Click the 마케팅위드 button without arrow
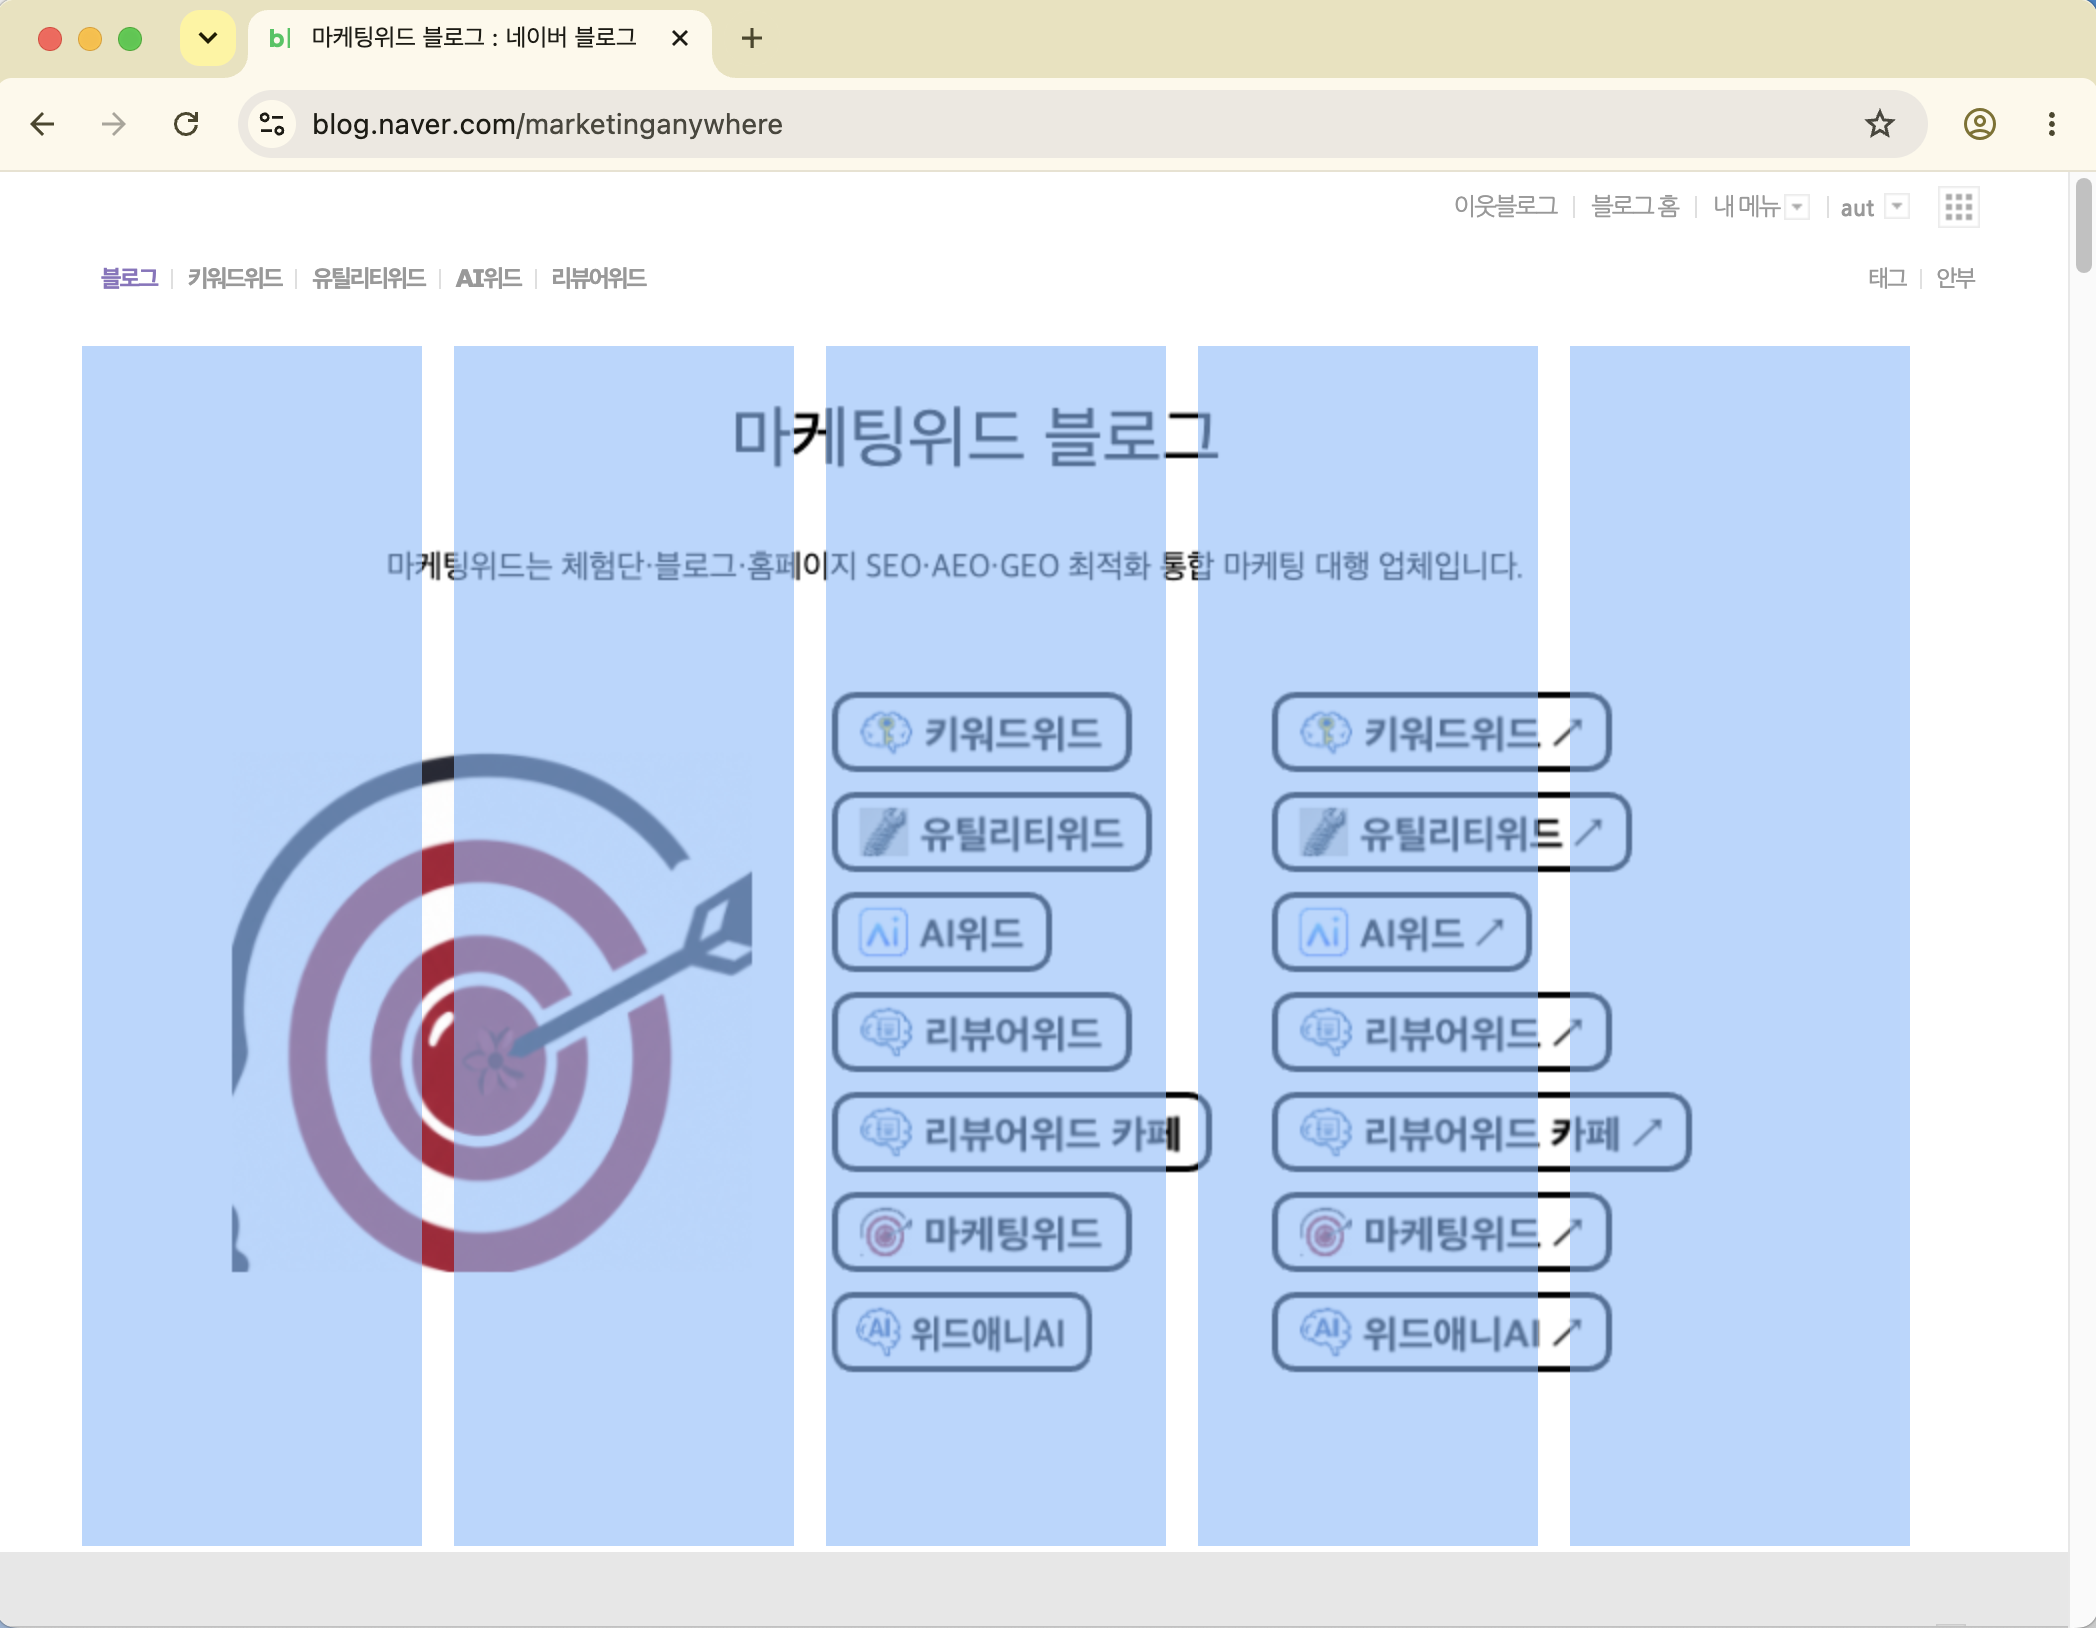 click(982, 1232)
